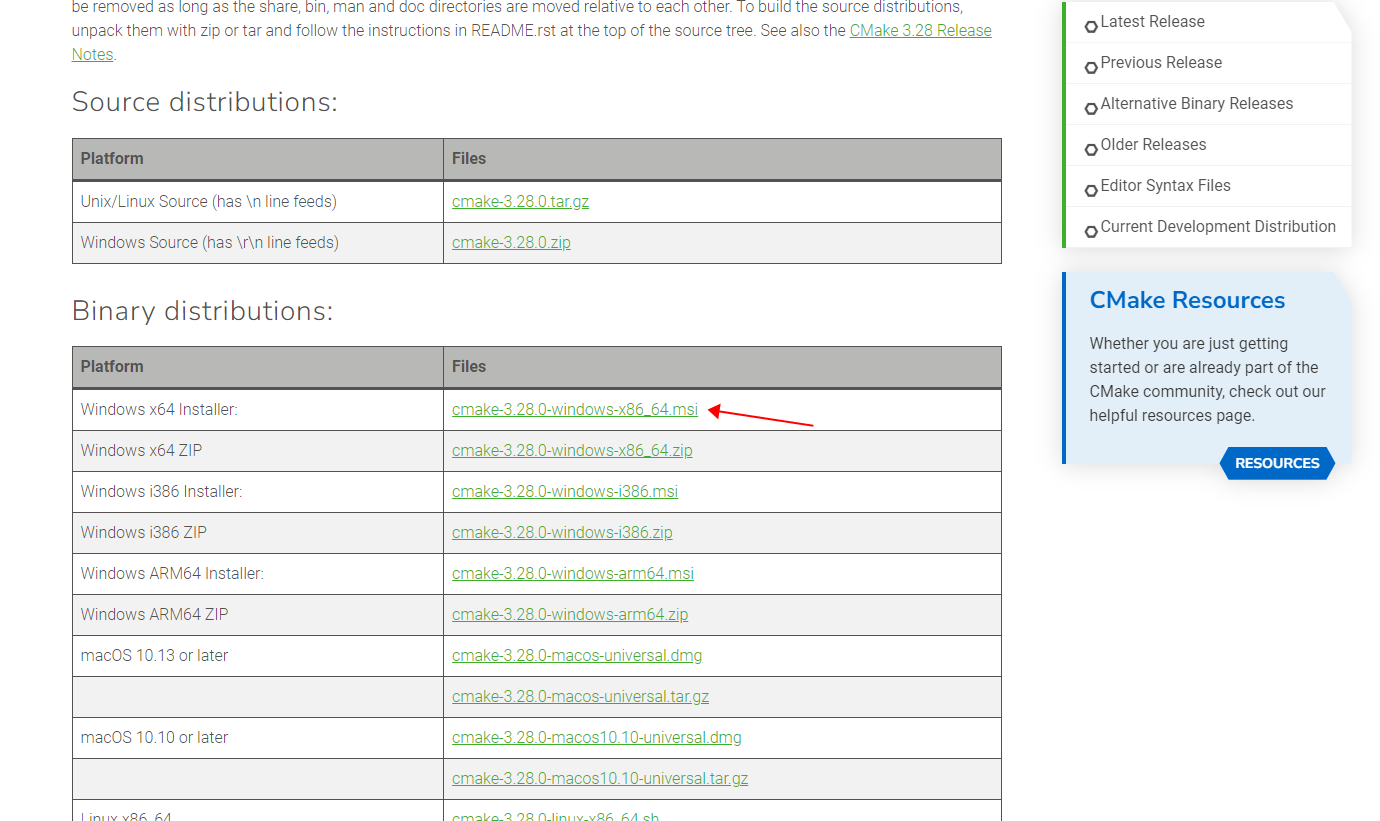
Task: Download cmake-3.28.0-macos-universal.tar.gz file
Action: [580, 696]
